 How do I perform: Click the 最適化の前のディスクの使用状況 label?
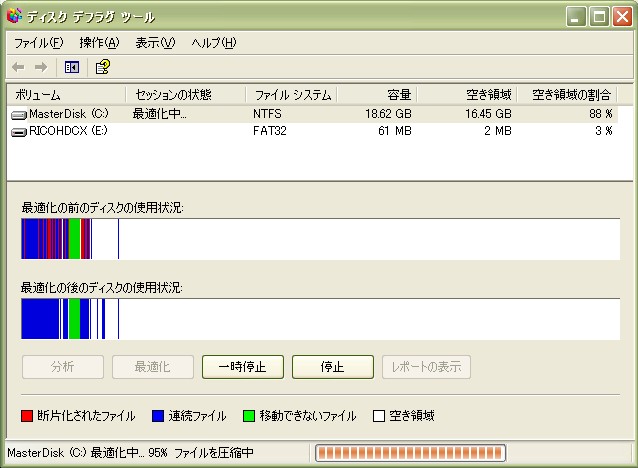[102, 208]
